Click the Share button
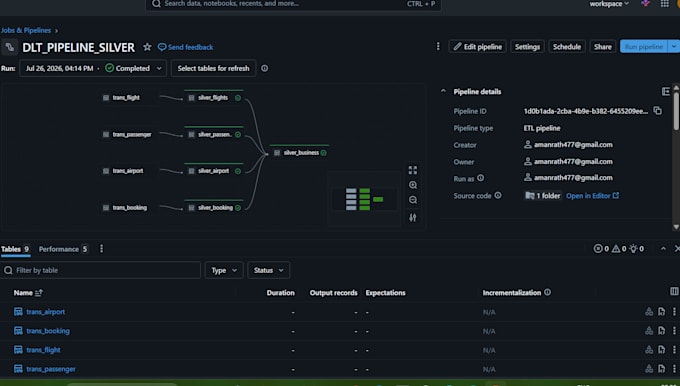The width and height of the screenshot is (680, 386). tap(603, 46)
